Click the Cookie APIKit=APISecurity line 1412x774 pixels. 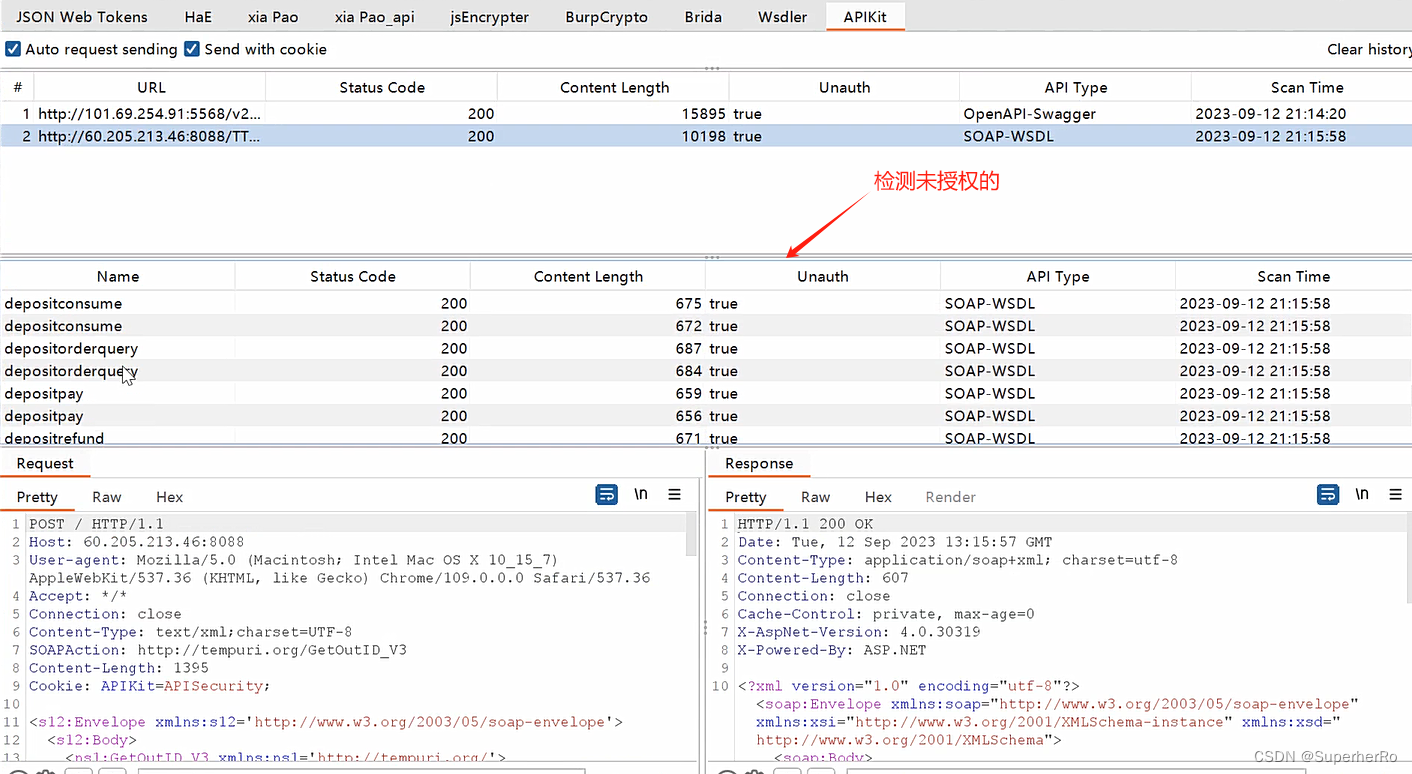(150, 686)
